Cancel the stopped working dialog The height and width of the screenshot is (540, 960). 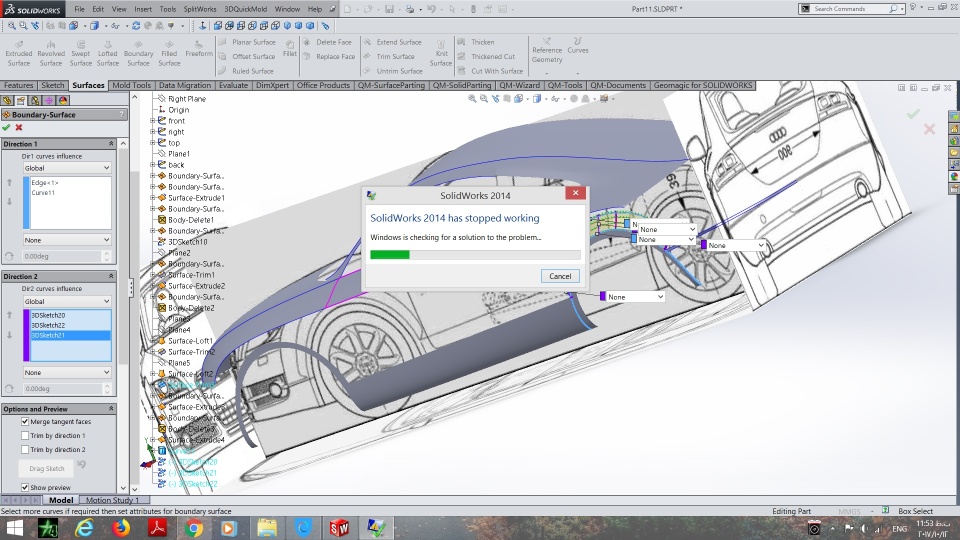pos(560,276)
